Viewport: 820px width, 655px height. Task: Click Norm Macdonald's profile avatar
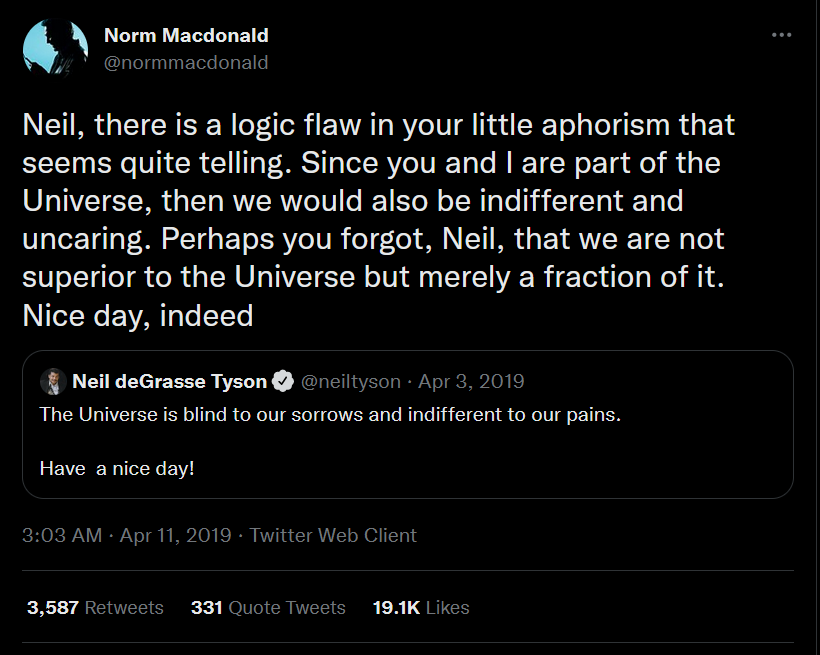(x=55, y=48)
